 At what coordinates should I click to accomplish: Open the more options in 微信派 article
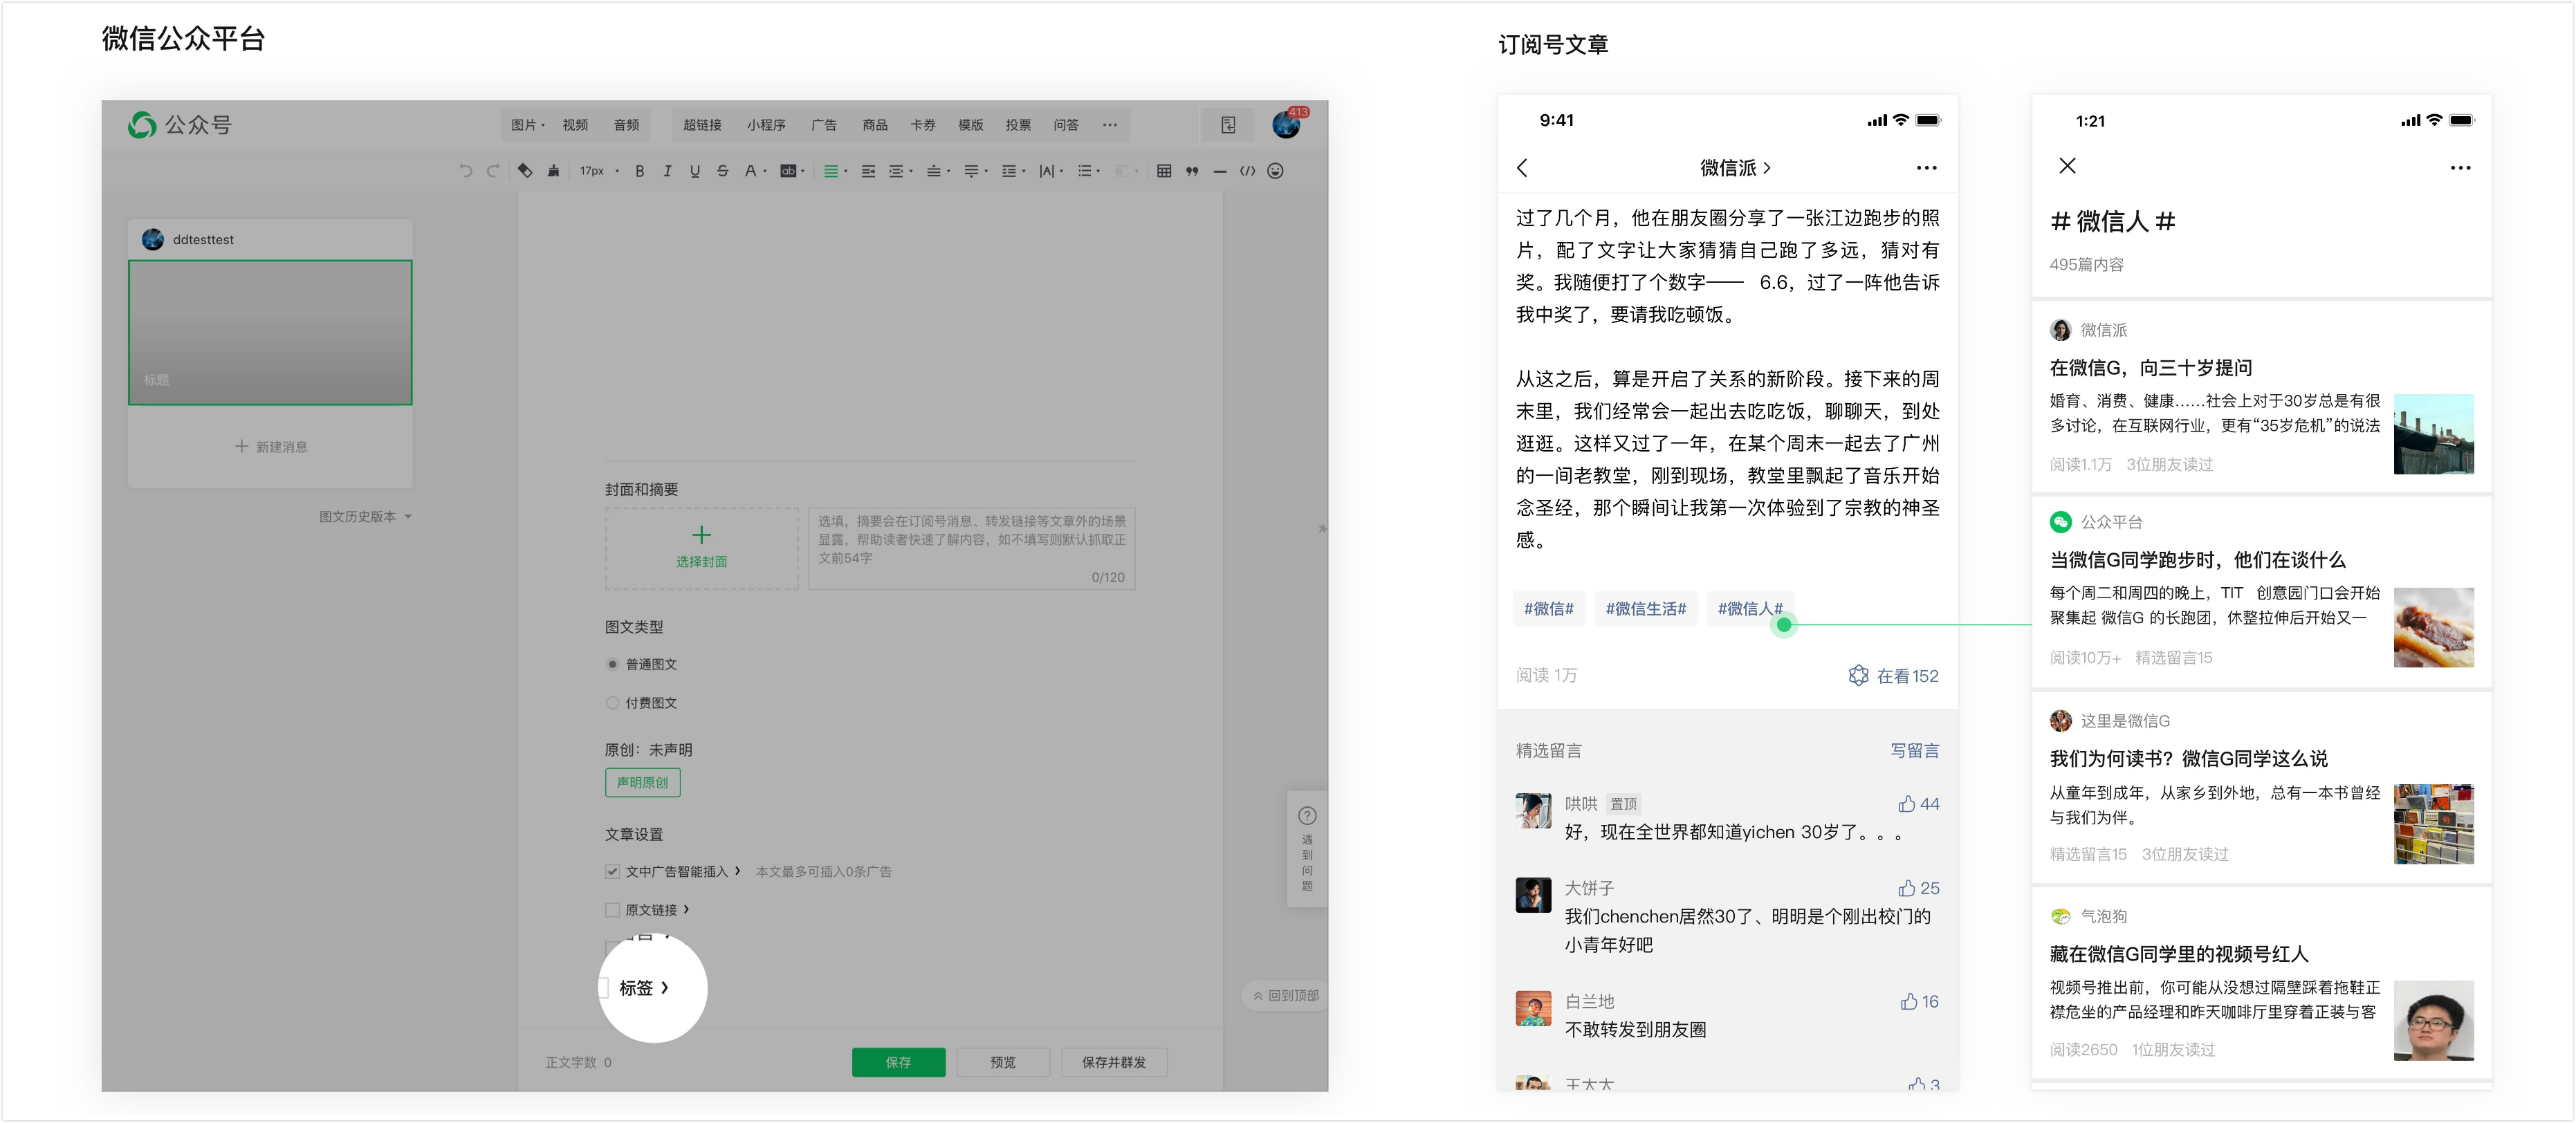tap(1926, 168)
